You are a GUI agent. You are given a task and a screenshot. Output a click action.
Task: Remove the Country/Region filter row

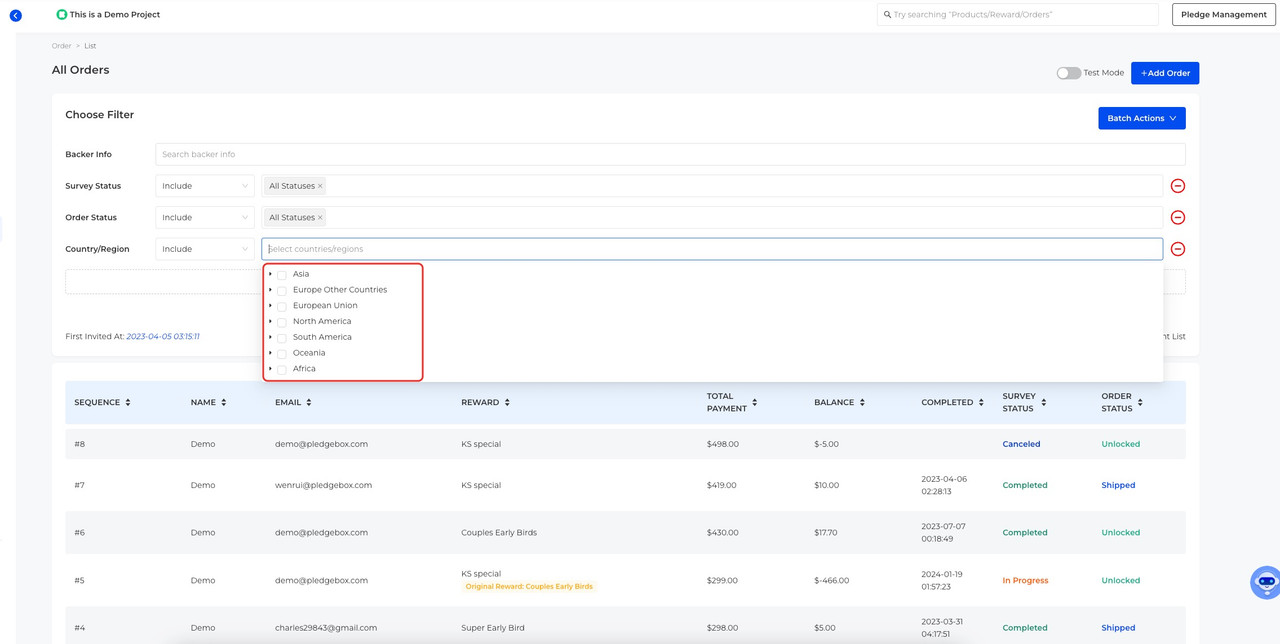tap(1178, 249)
